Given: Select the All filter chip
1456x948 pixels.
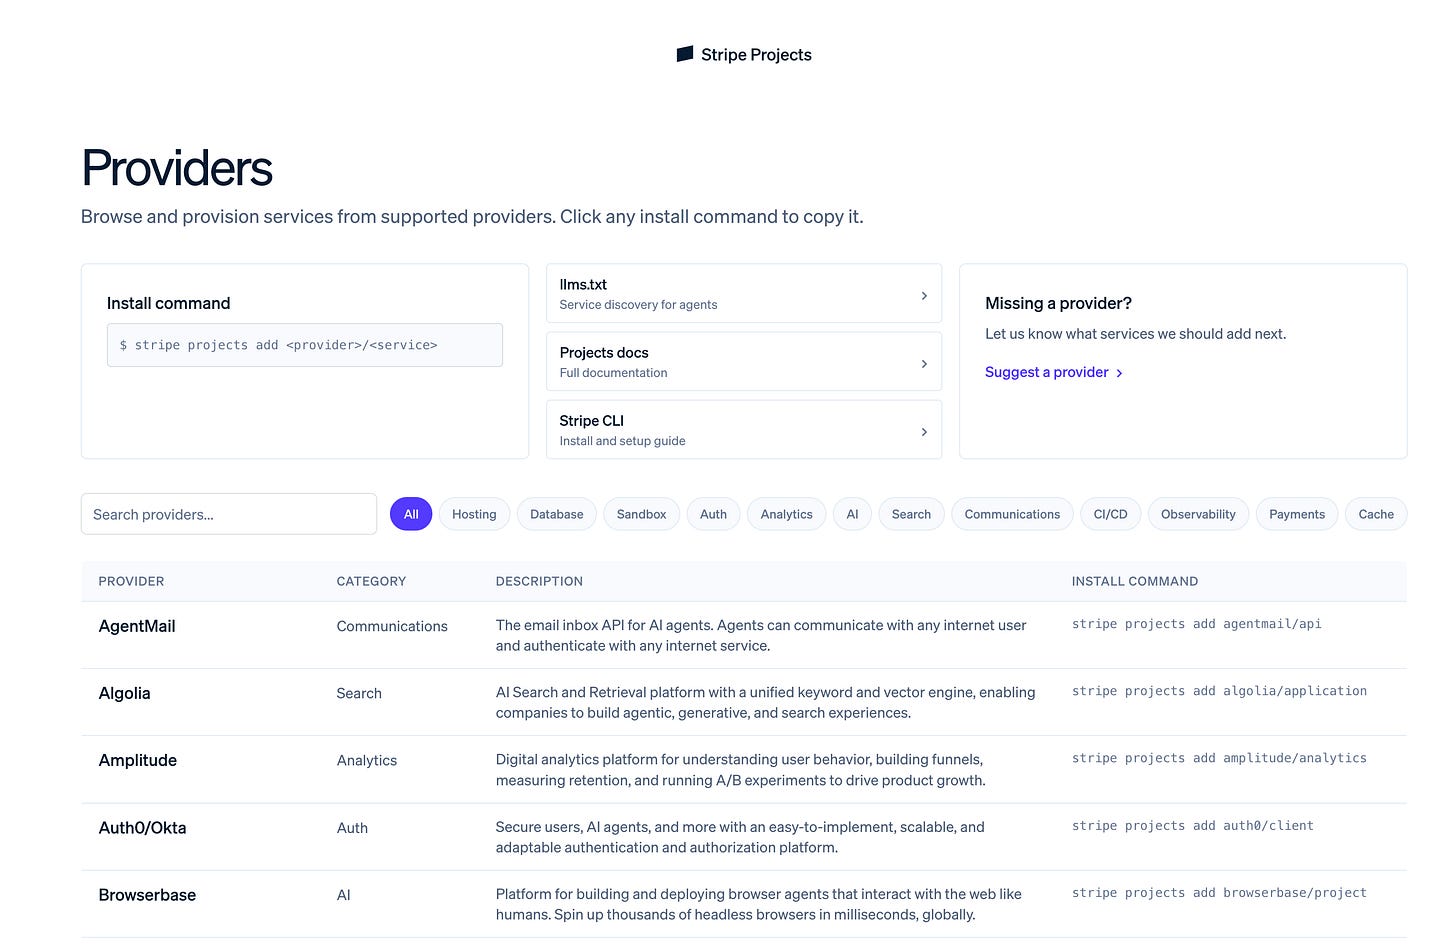Looking at the screenshot, I should 411,514.
